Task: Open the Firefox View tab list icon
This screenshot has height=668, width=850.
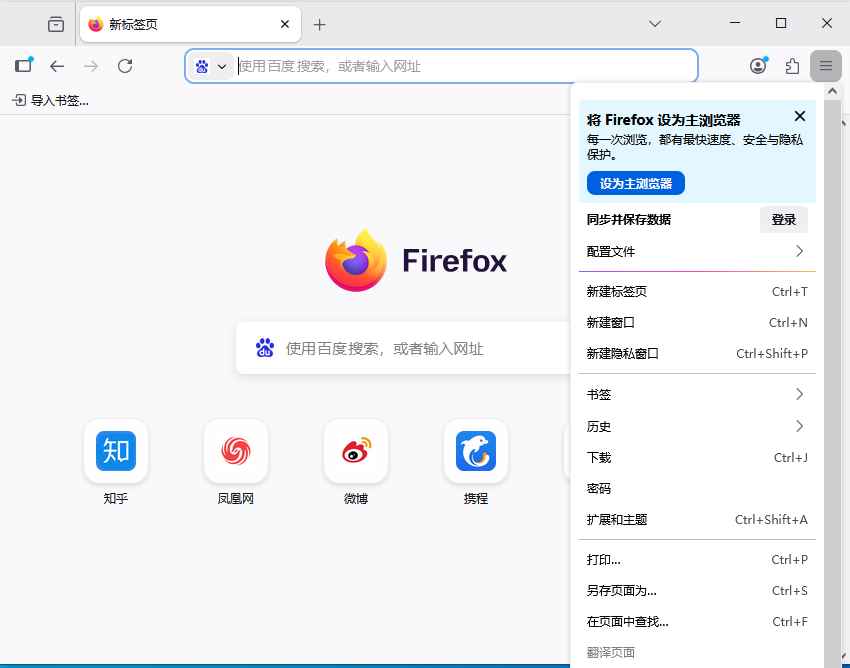Action: (56, 24)
